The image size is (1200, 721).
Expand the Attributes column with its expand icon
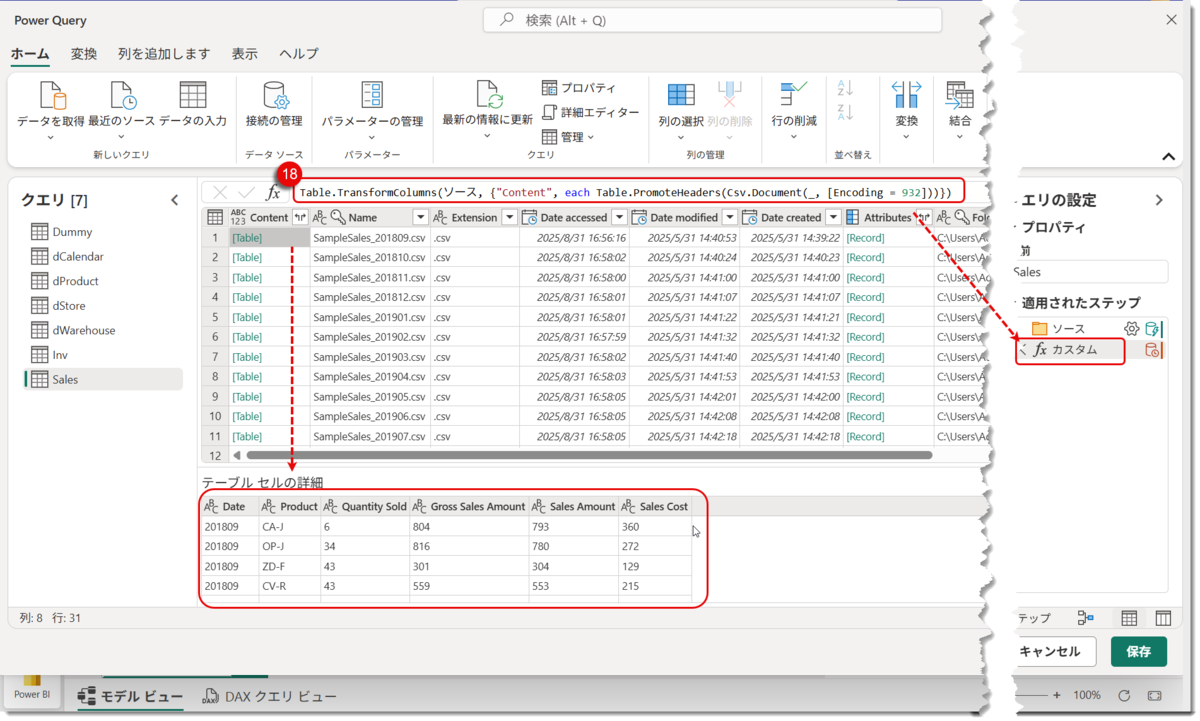point(923,217)
